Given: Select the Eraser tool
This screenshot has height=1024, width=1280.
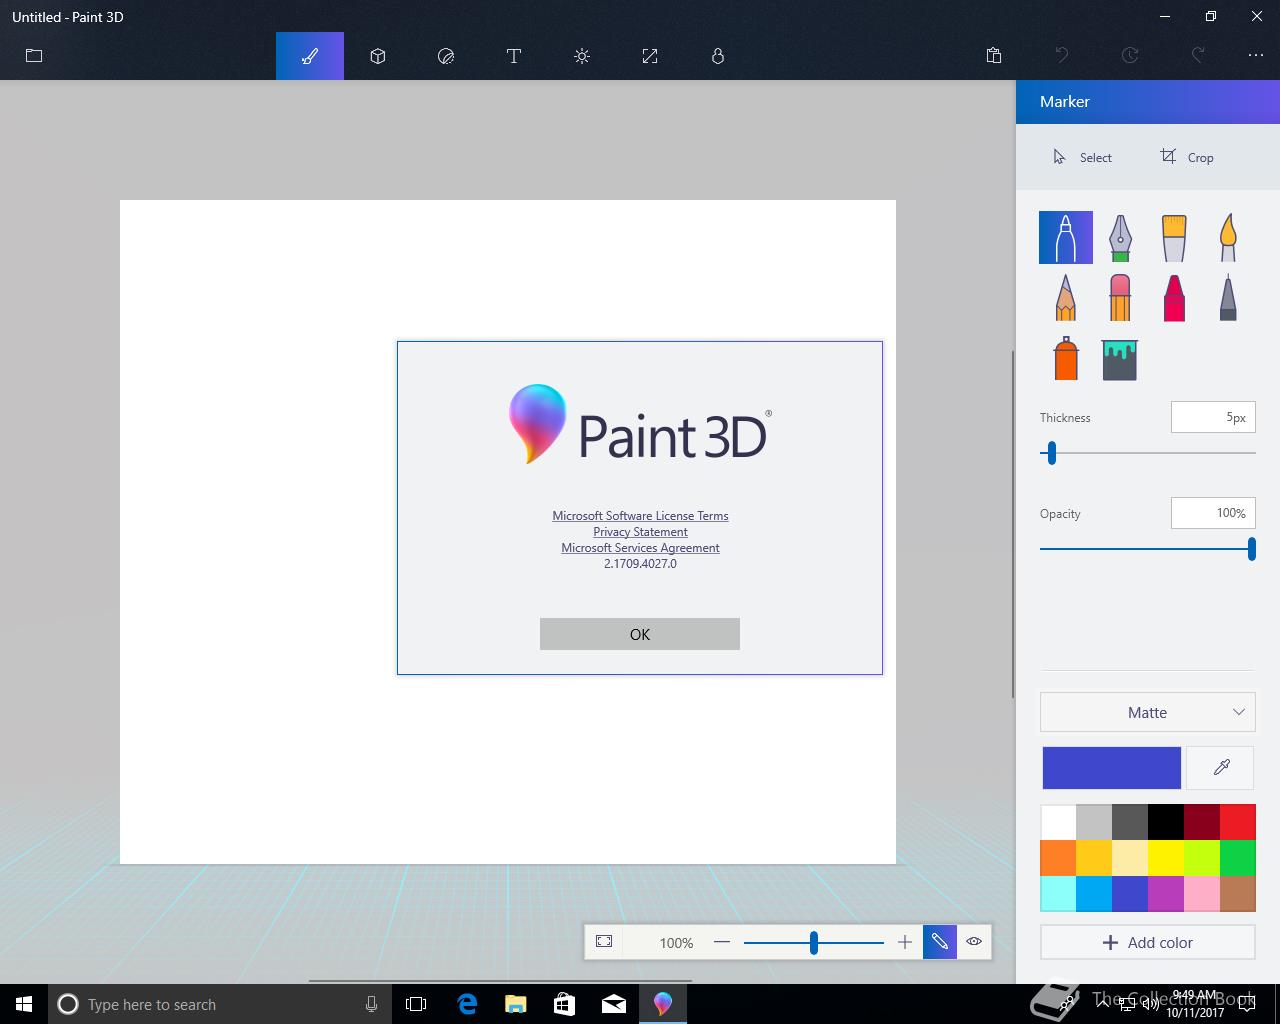Looking at the screenshot, I should [1120, 297].
